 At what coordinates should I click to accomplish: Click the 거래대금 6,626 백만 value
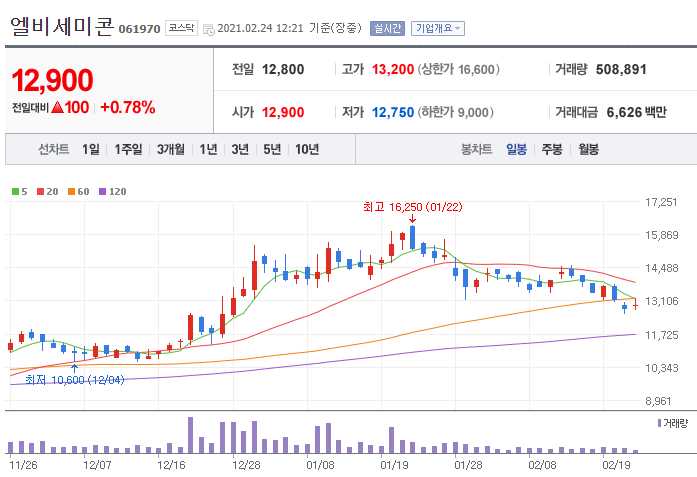pyautogui.click(x=637, y=112)
